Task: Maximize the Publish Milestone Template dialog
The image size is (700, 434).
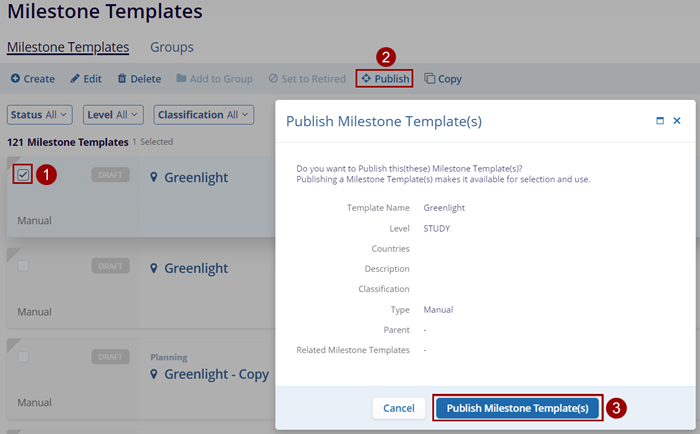Action: [660, 121]
